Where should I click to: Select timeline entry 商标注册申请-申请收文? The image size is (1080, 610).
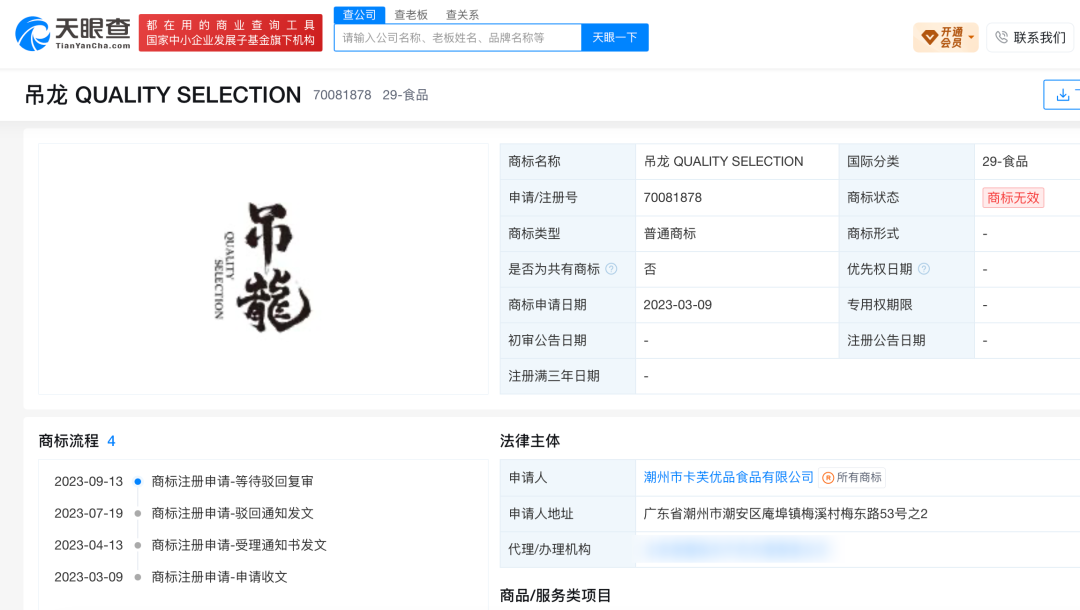tap(219, 577)
